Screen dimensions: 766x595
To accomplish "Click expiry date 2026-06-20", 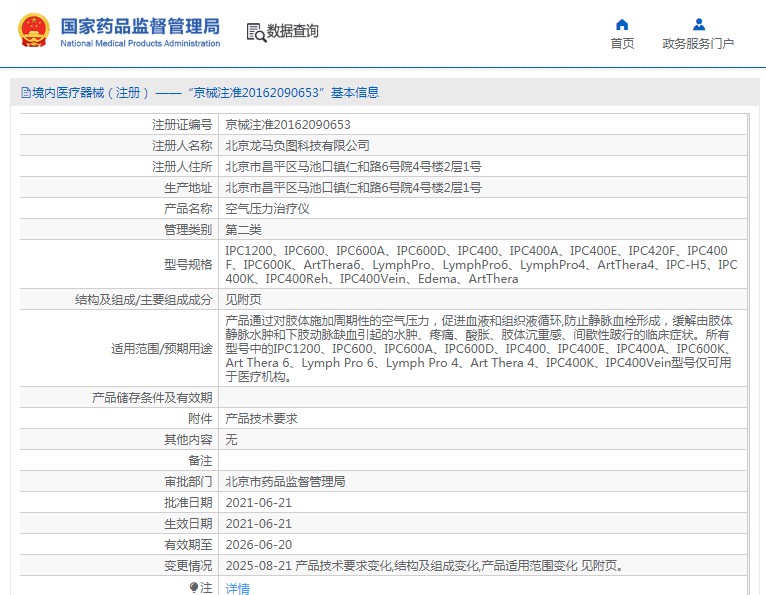I will [x=258, y=545].
